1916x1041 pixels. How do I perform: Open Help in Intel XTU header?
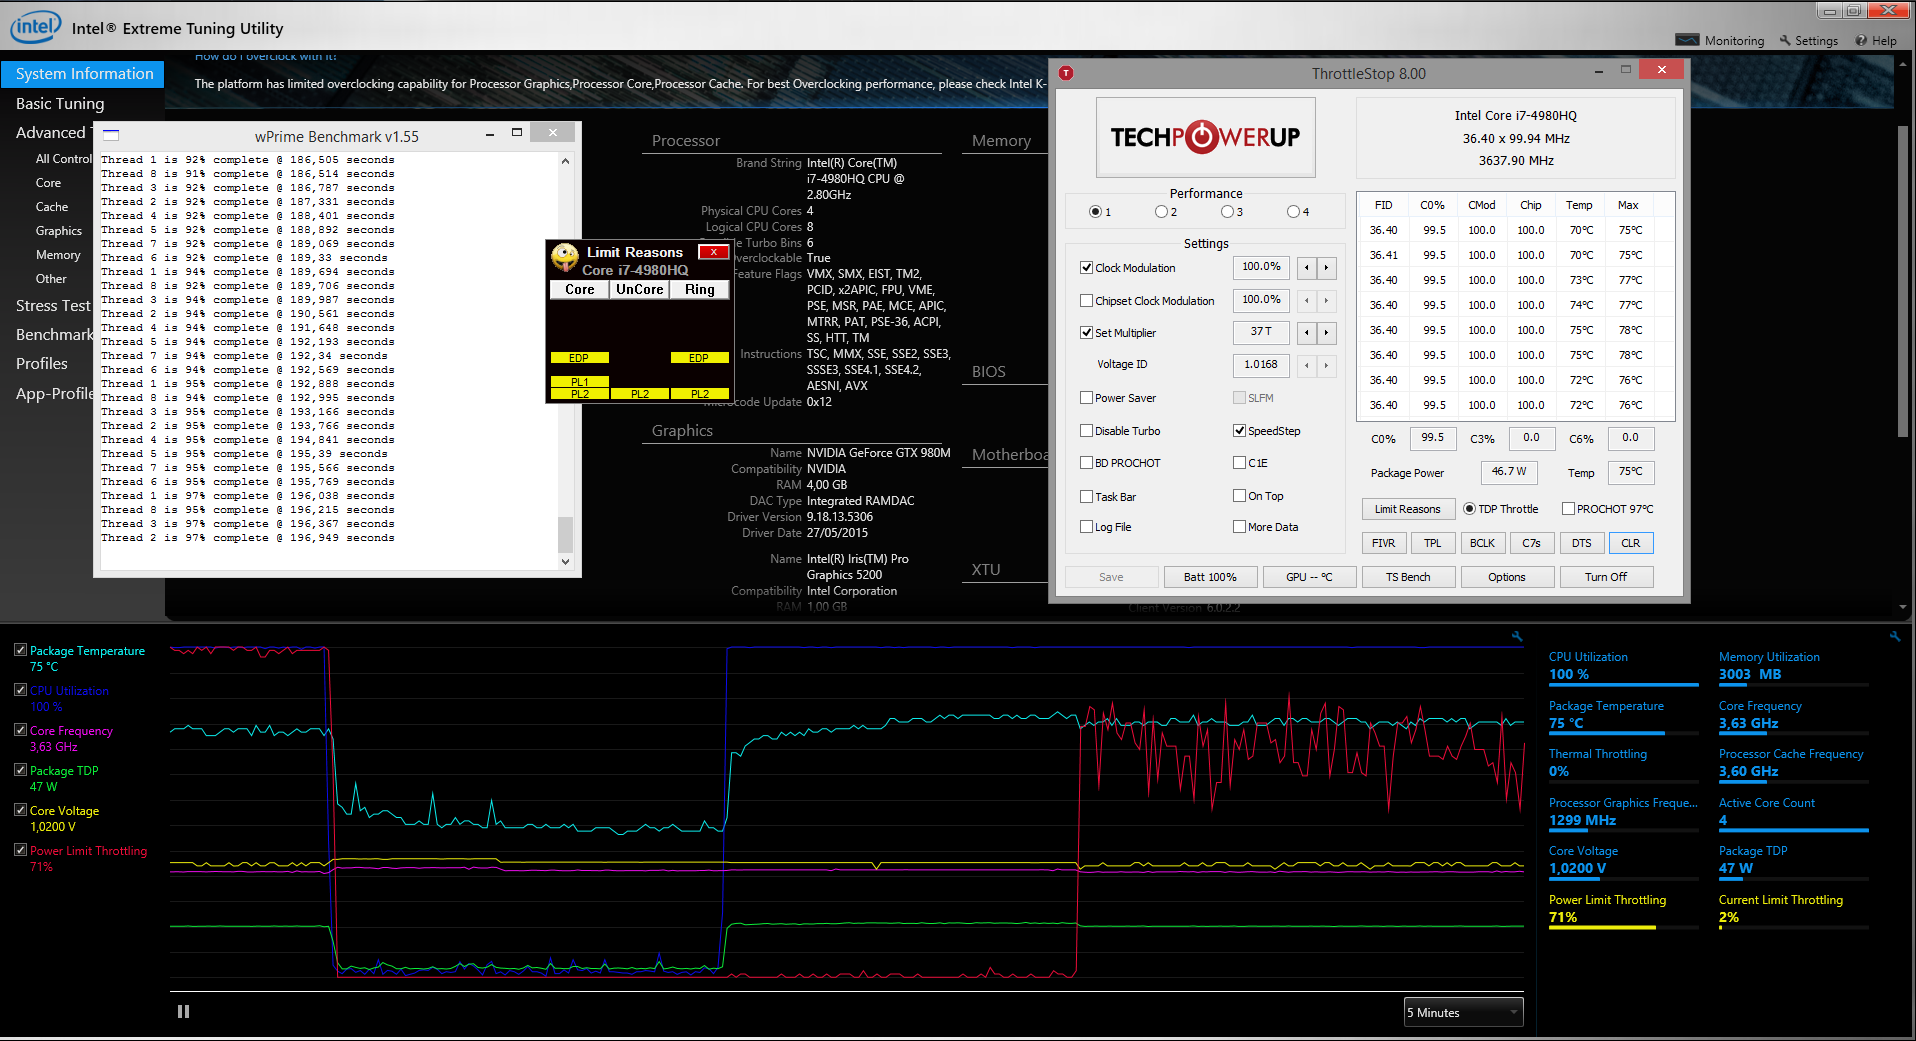pos(1876,40)
